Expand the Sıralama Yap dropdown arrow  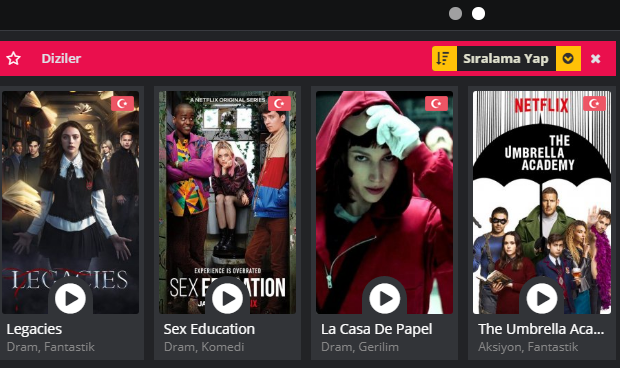(568, 59)
